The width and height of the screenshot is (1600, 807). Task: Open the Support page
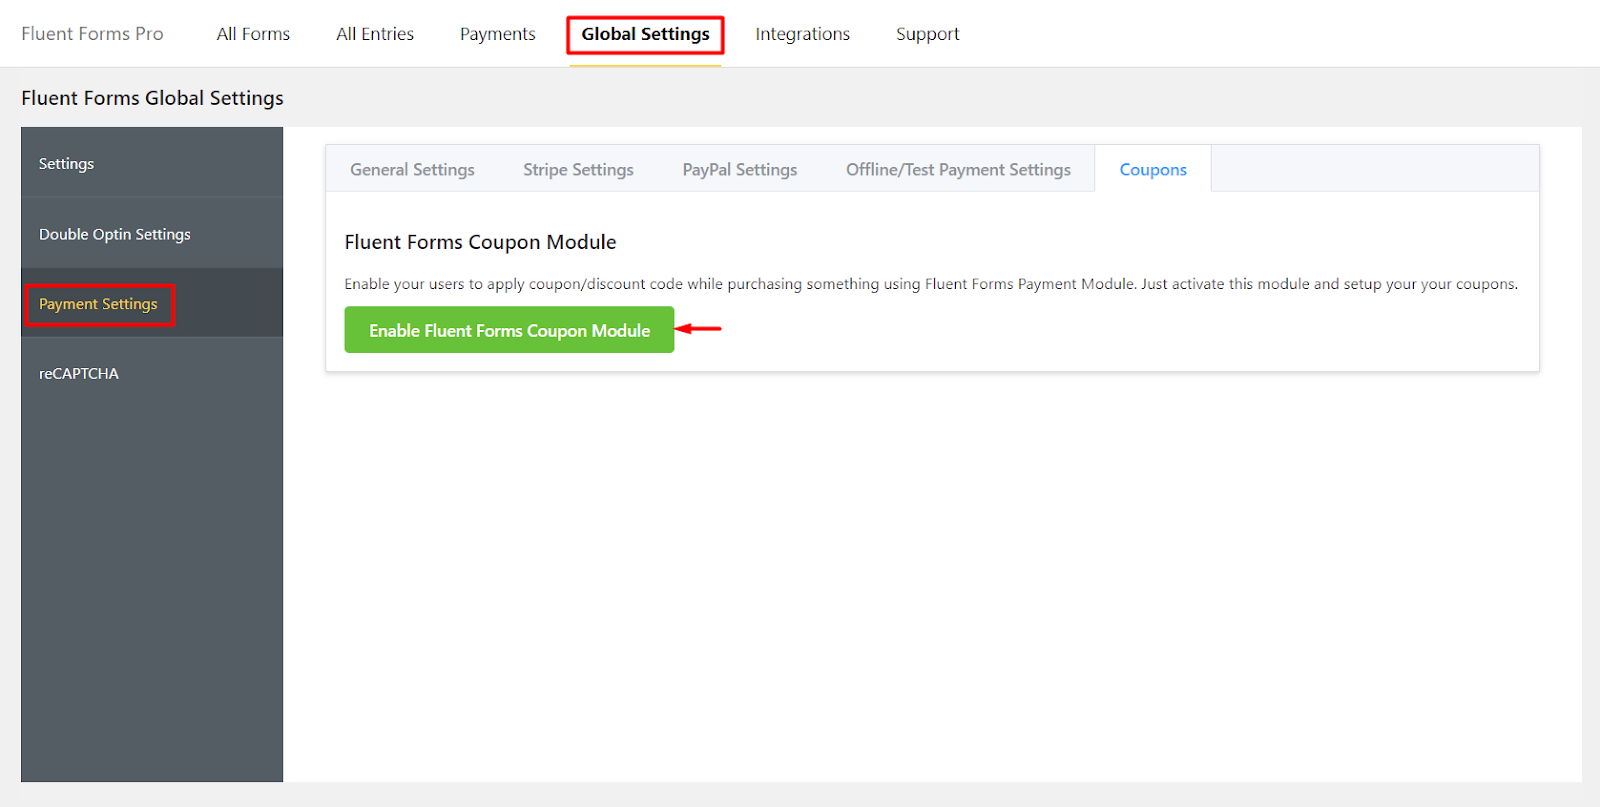927,34
